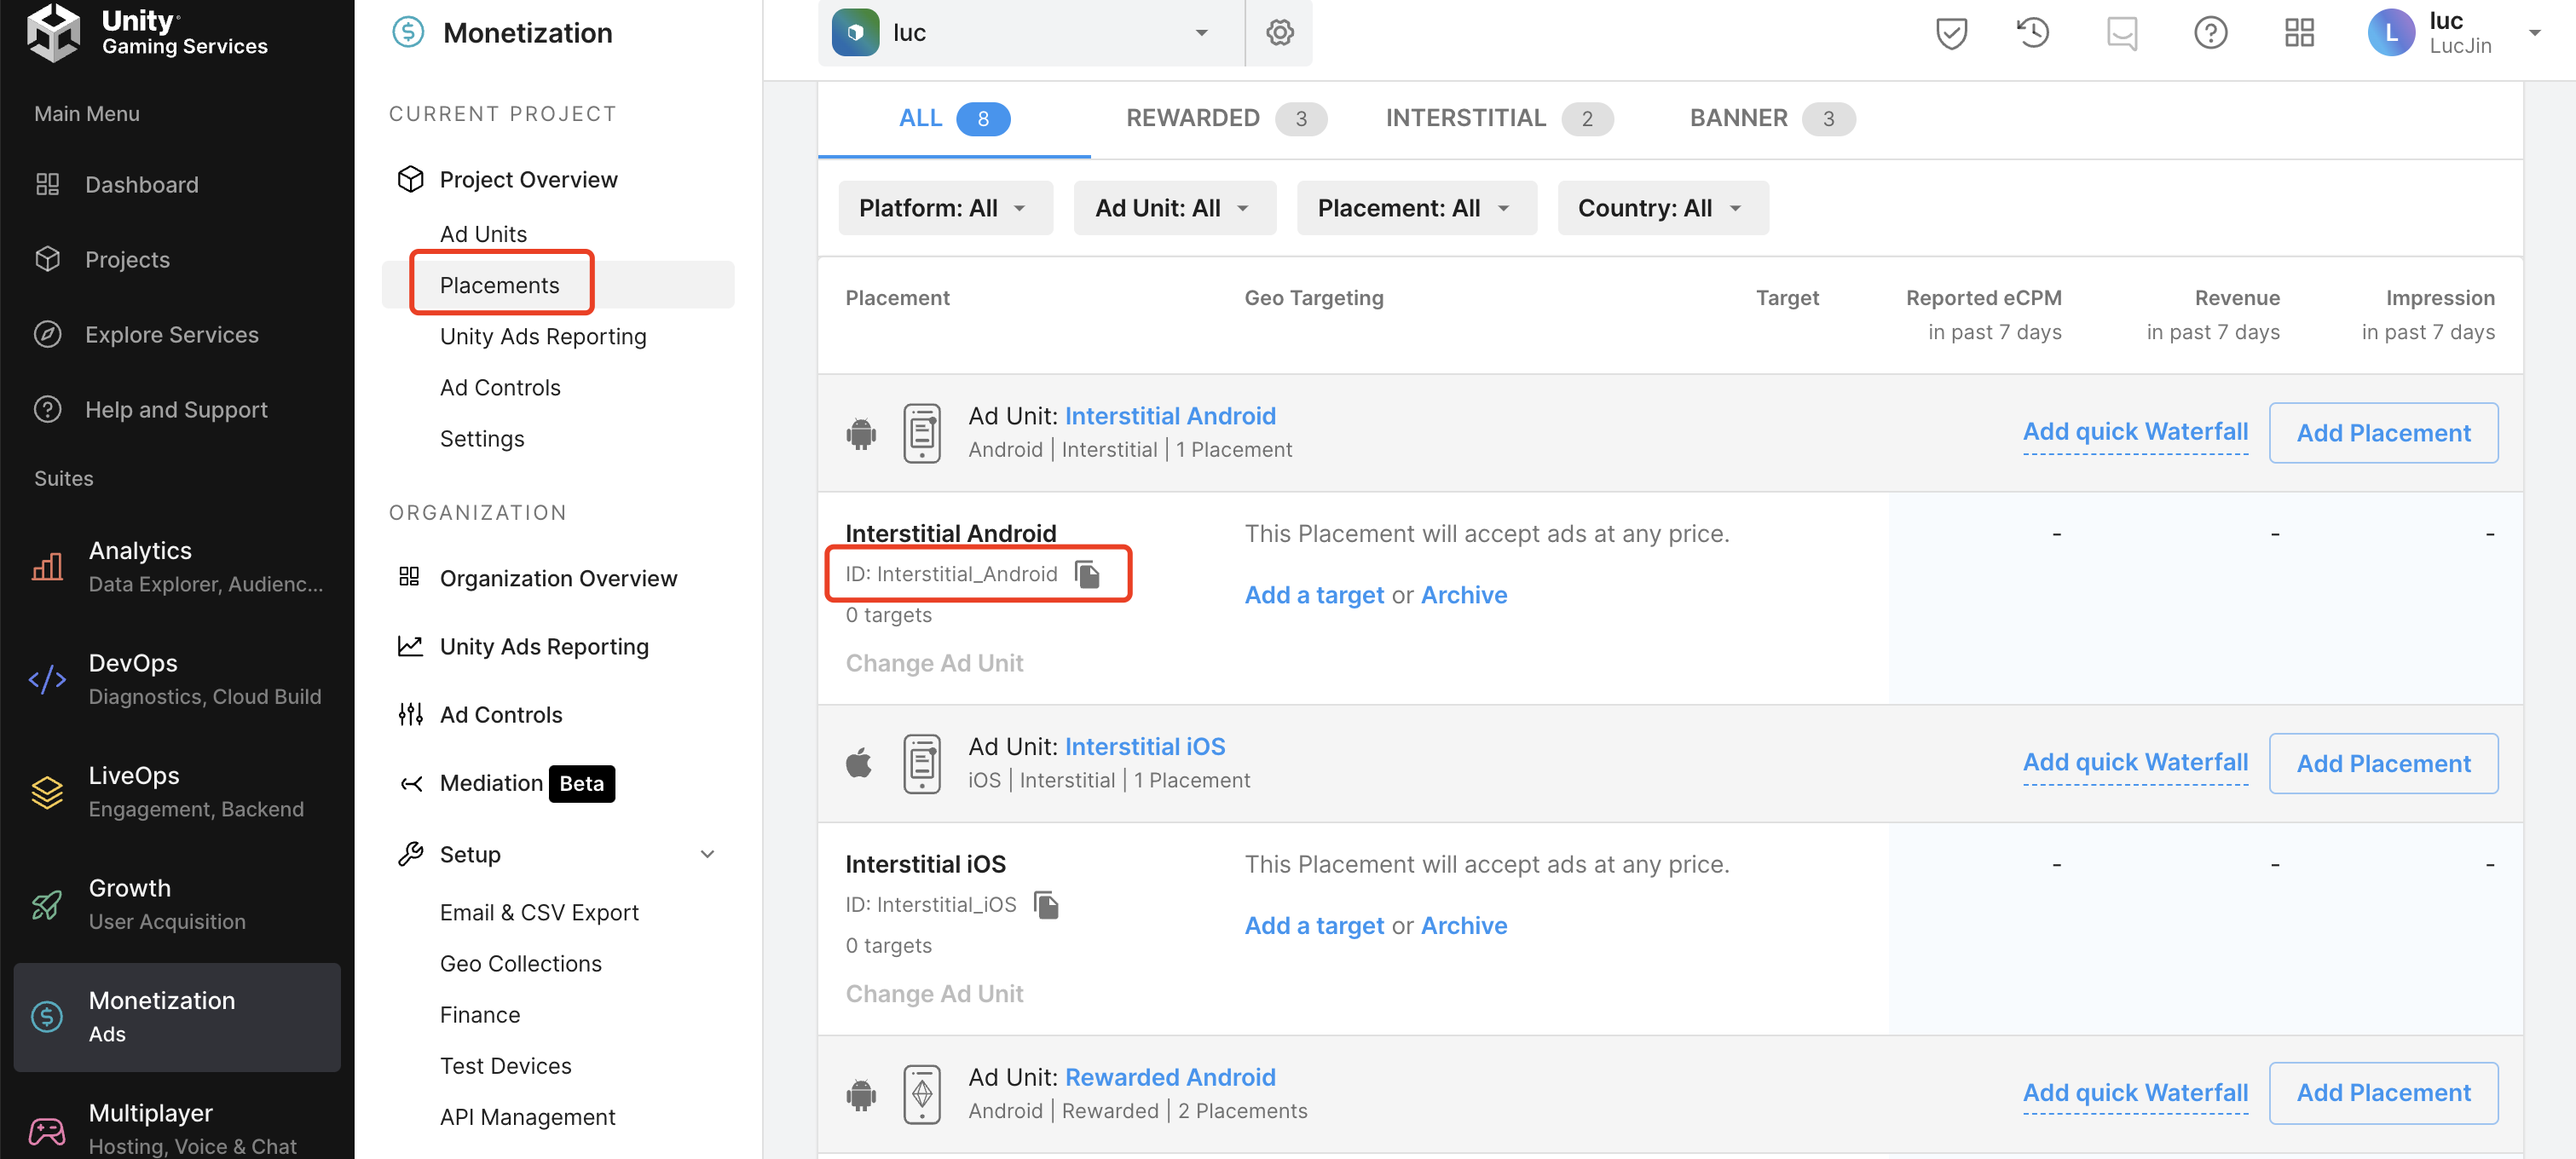Click the message inbox icon in top bar
Viewport: 2576px width, 1159px height.
click(2122, 33)
